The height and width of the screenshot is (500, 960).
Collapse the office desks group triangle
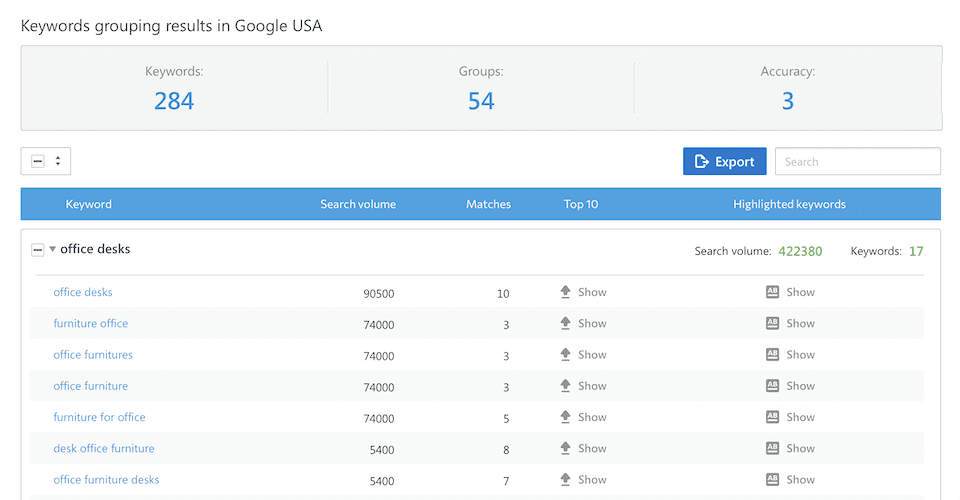52,250
